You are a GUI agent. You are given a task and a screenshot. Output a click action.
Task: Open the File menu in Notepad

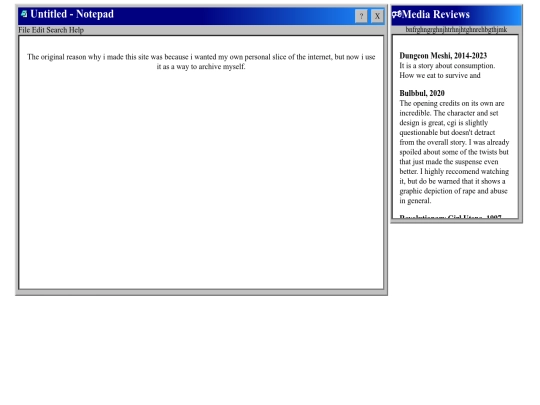[x=24, y=30]
